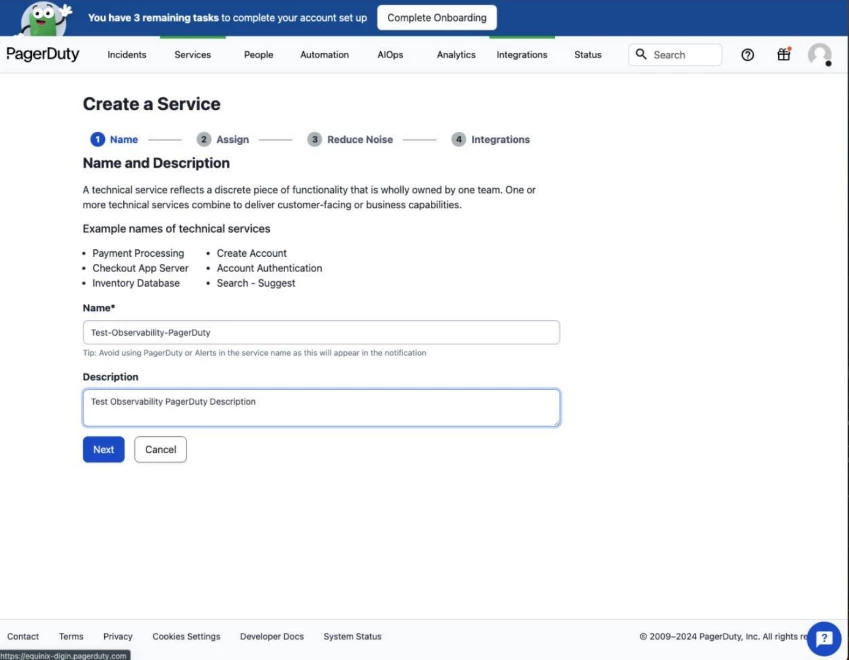Click step 1 circle for Name
This screenshot has height=660, width=849.
click(97, 139)
